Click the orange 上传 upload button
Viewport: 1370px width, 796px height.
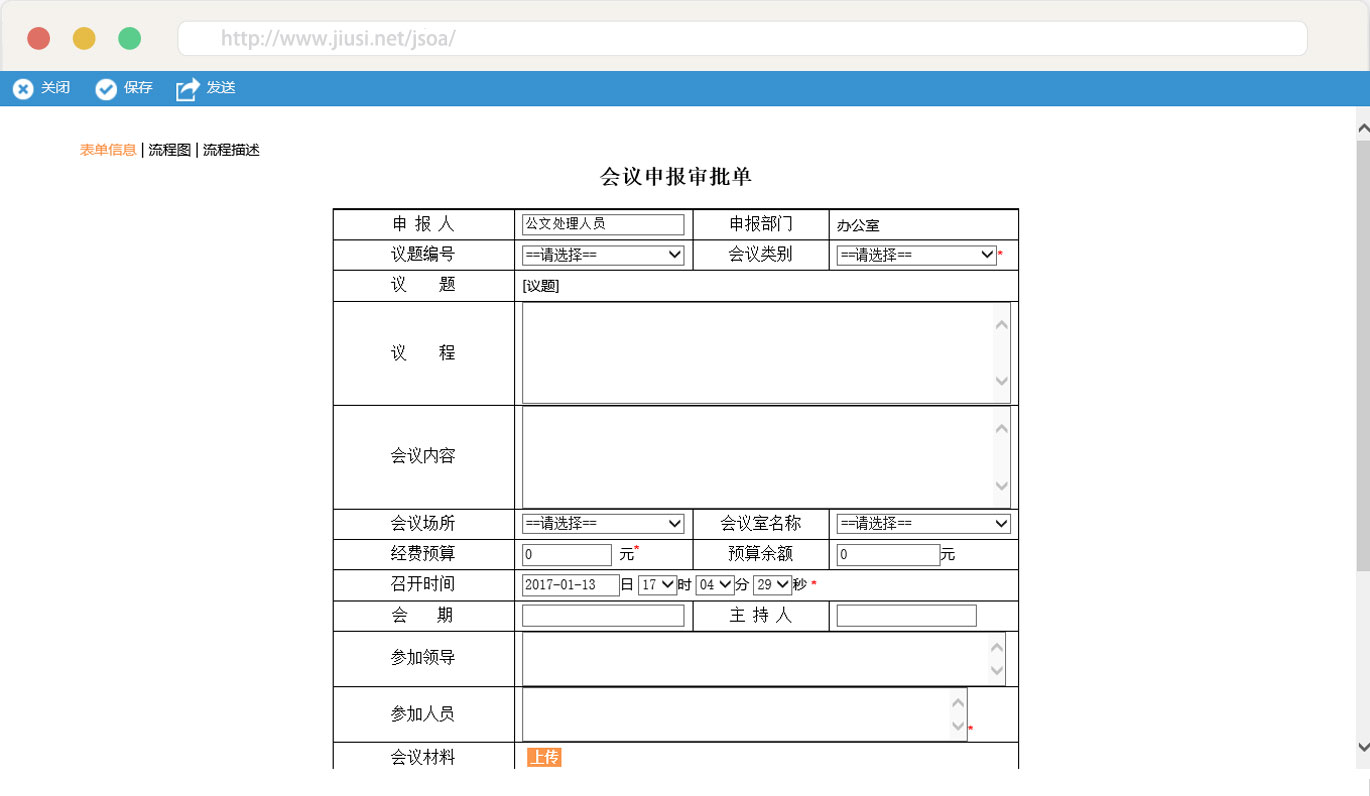click(x=544, y=758)
